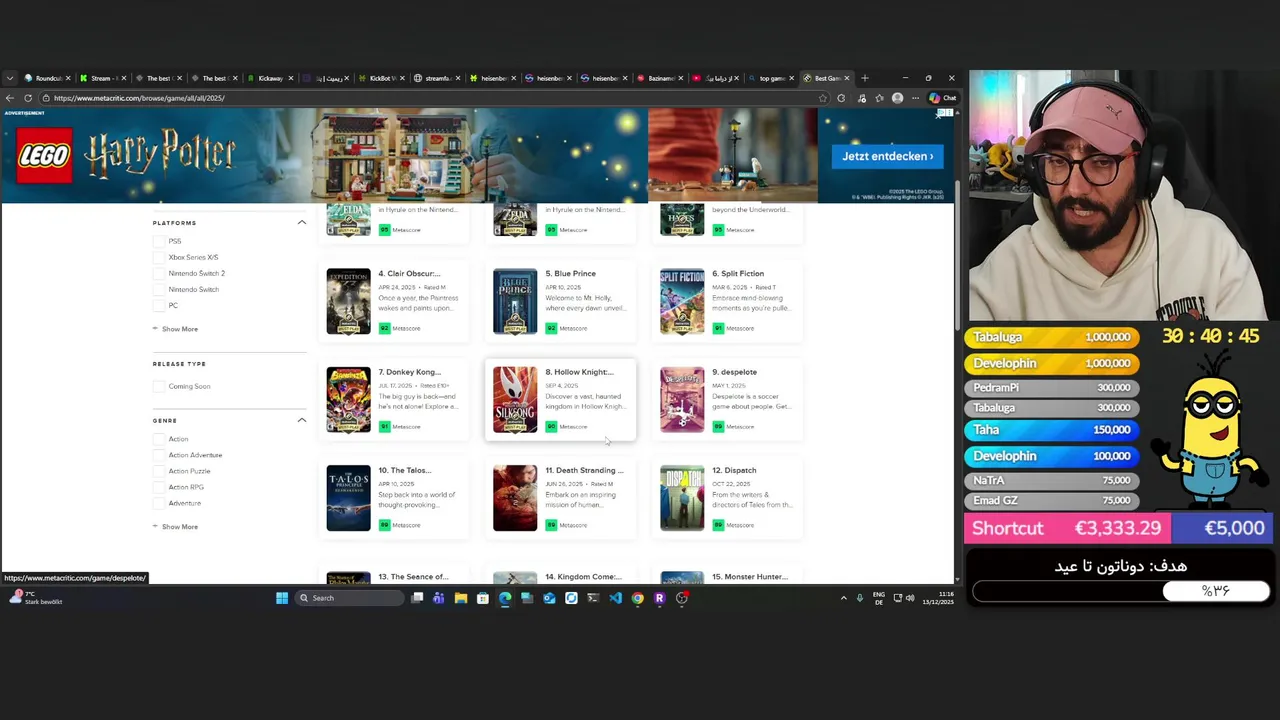The image size is (1280, 720).
Task: Click the Talos Principle cover thumbnail
Action: pos(348,497)
